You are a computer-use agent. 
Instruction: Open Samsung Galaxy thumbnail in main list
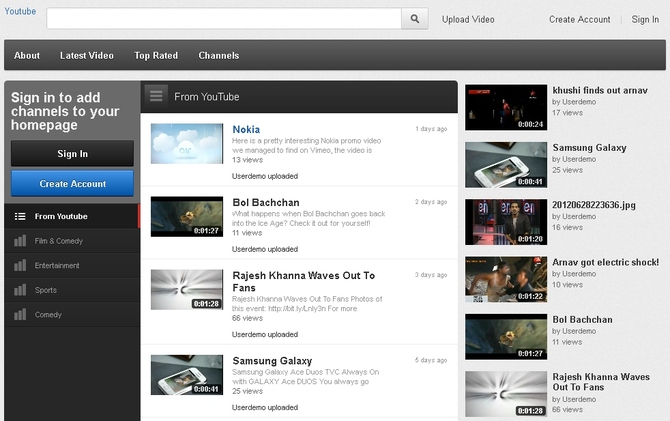pyautogui.click(x=187, y=375)
